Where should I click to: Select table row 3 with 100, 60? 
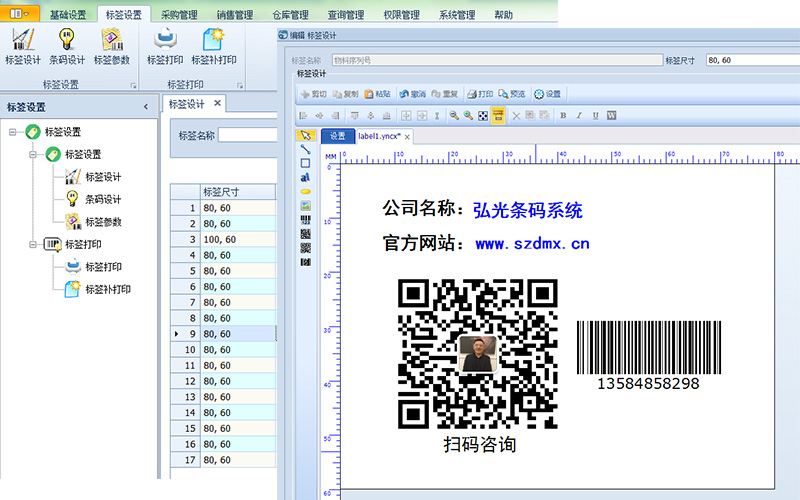pyautogui.click(x=223, y=239)
